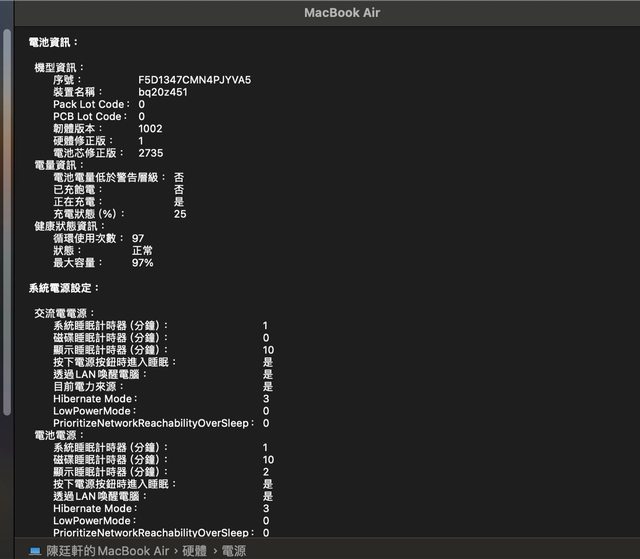Select the 電池資訊 heading

click(x=54, y=43)
